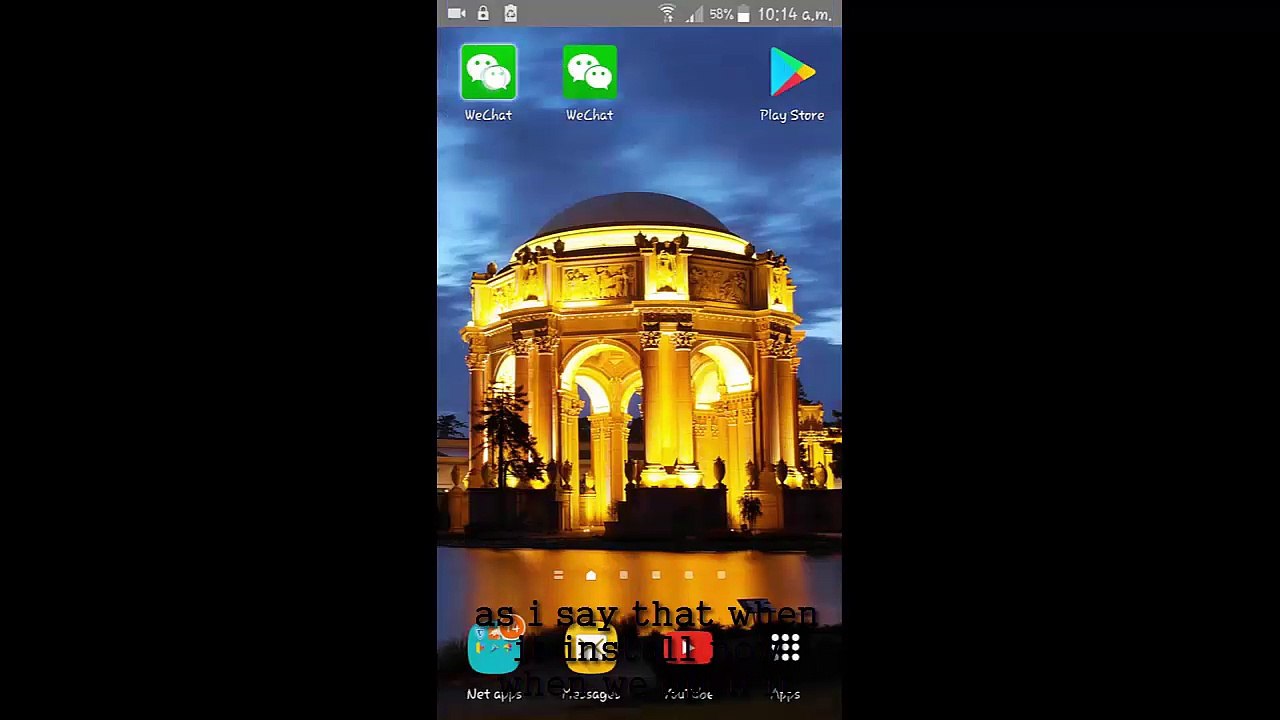Open the Net apps folder
Screen dimensions: 1280x720
[x=494, y=650]
